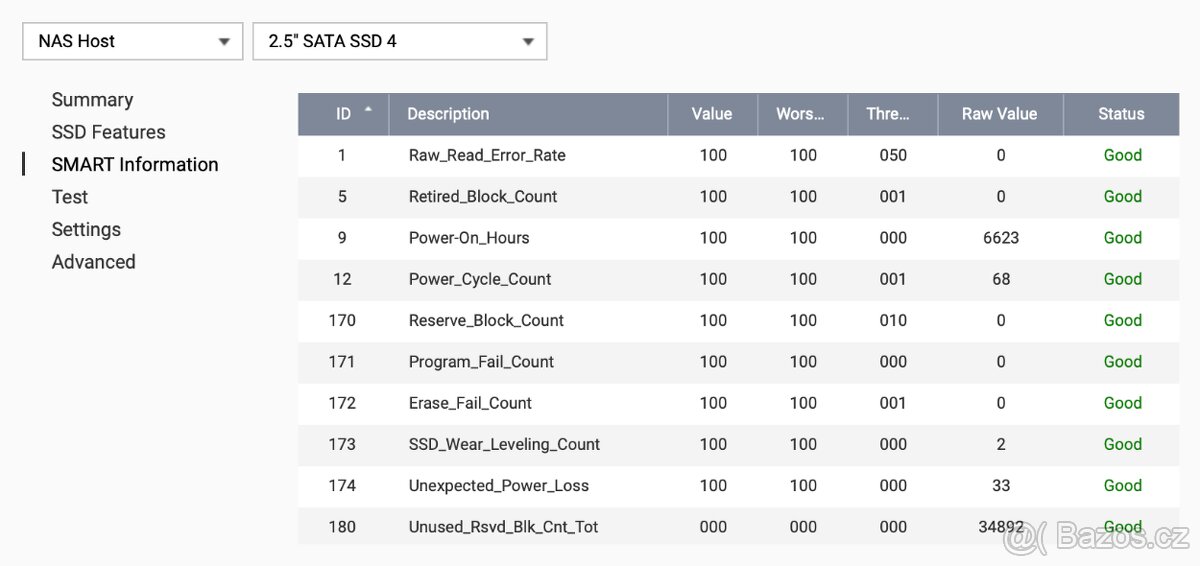The height and width of the screenshot is (566, 1200).
Task: Navigate to Settings in sidebar
Action: click(x=86, y=229)
